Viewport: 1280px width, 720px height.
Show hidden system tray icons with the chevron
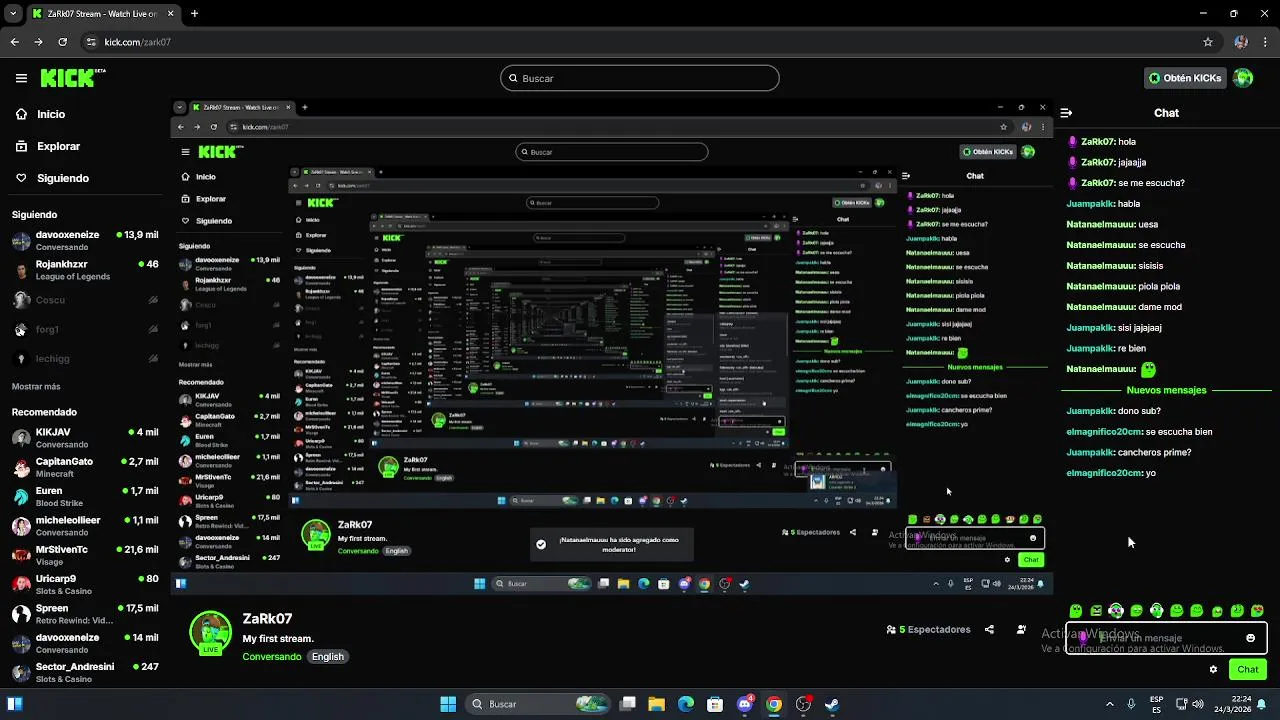pos(1109,704)
